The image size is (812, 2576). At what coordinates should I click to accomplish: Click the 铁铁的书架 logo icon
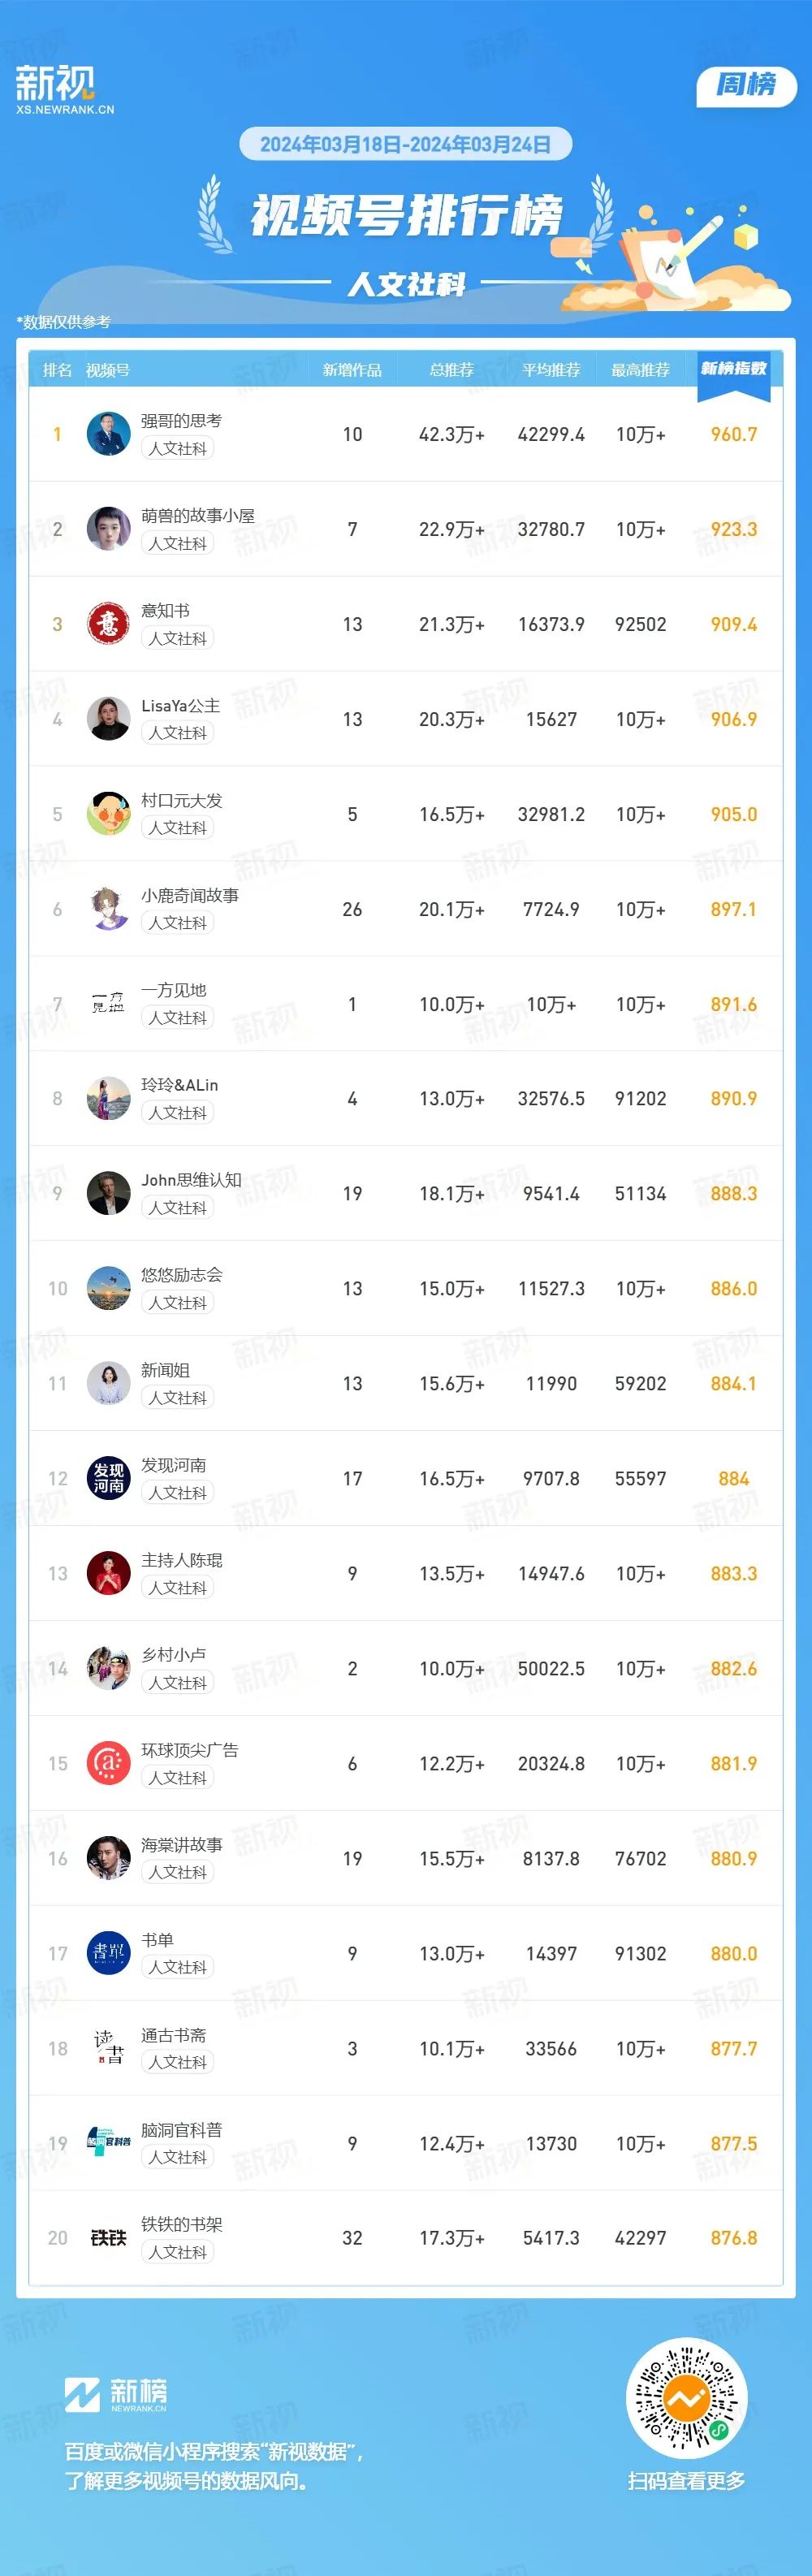click(x=108, y=2238)
